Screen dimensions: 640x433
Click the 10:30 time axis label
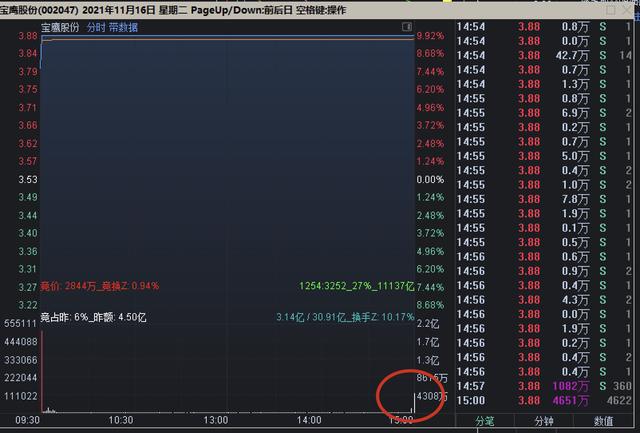point(121,420)
